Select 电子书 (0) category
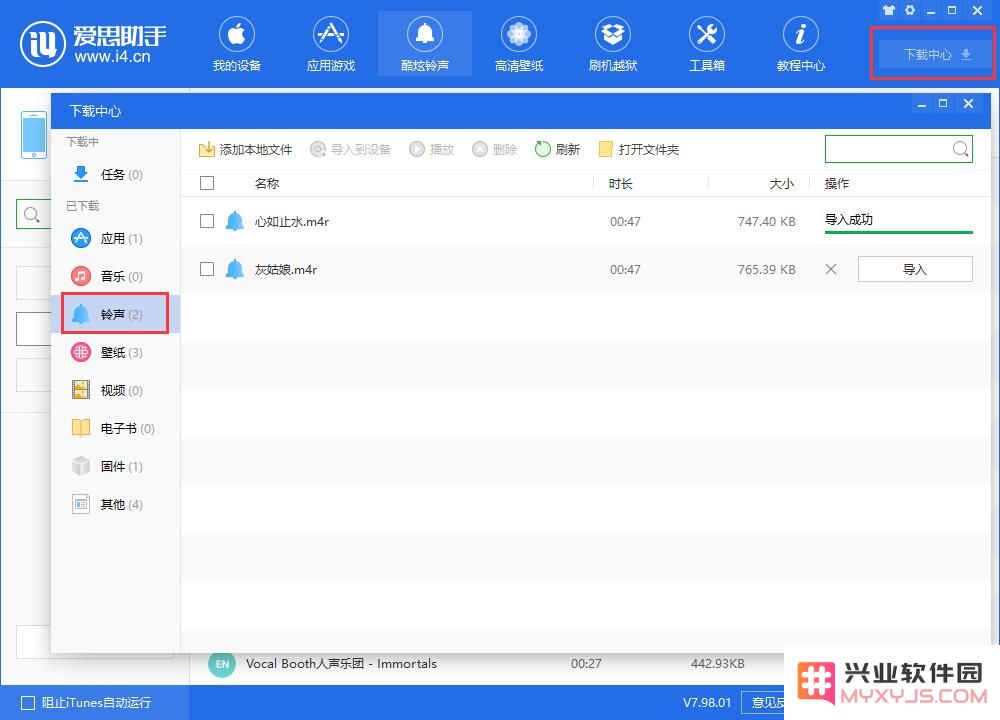This screenshot has width=1000, height=720. (113, 428)
